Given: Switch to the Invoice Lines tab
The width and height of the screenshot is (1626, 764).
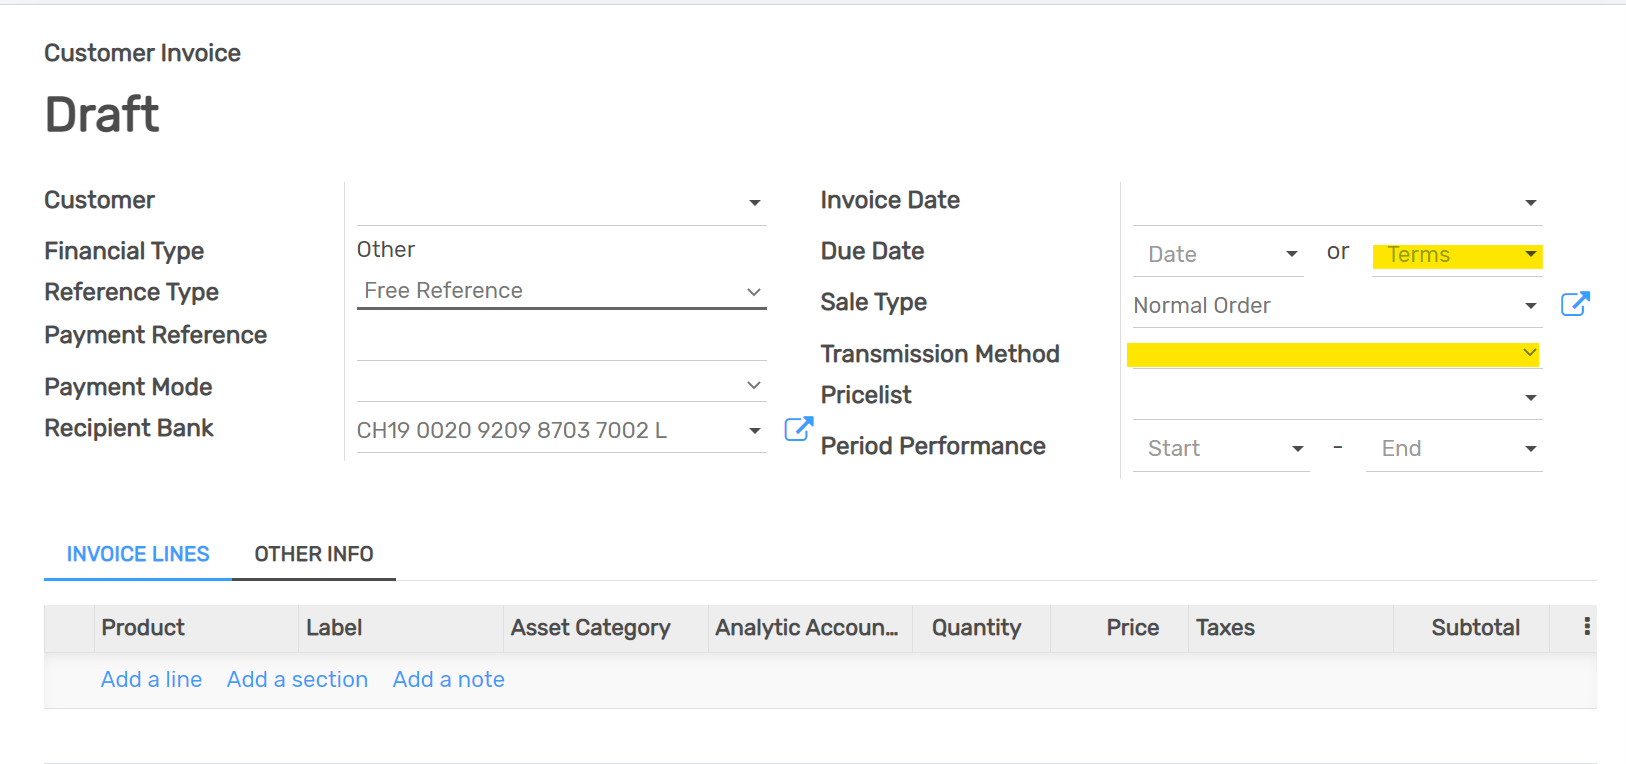Looking at the screenshot, I should click(x=138, y=554).
